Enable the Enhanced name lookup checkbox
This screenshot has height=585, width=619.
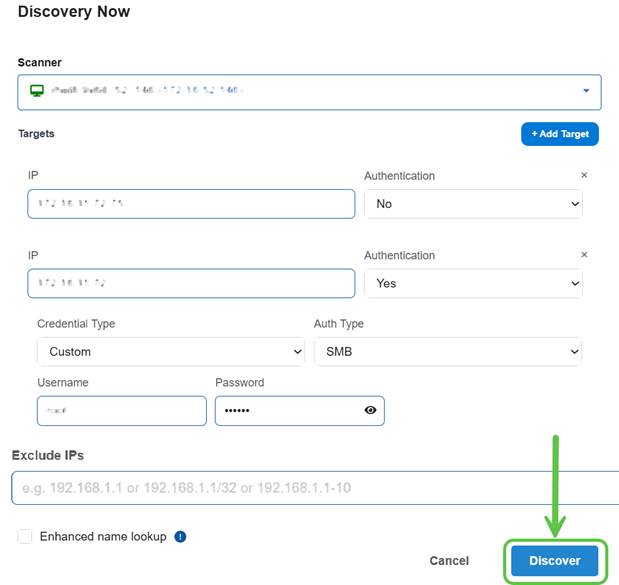tap(25, 537)
